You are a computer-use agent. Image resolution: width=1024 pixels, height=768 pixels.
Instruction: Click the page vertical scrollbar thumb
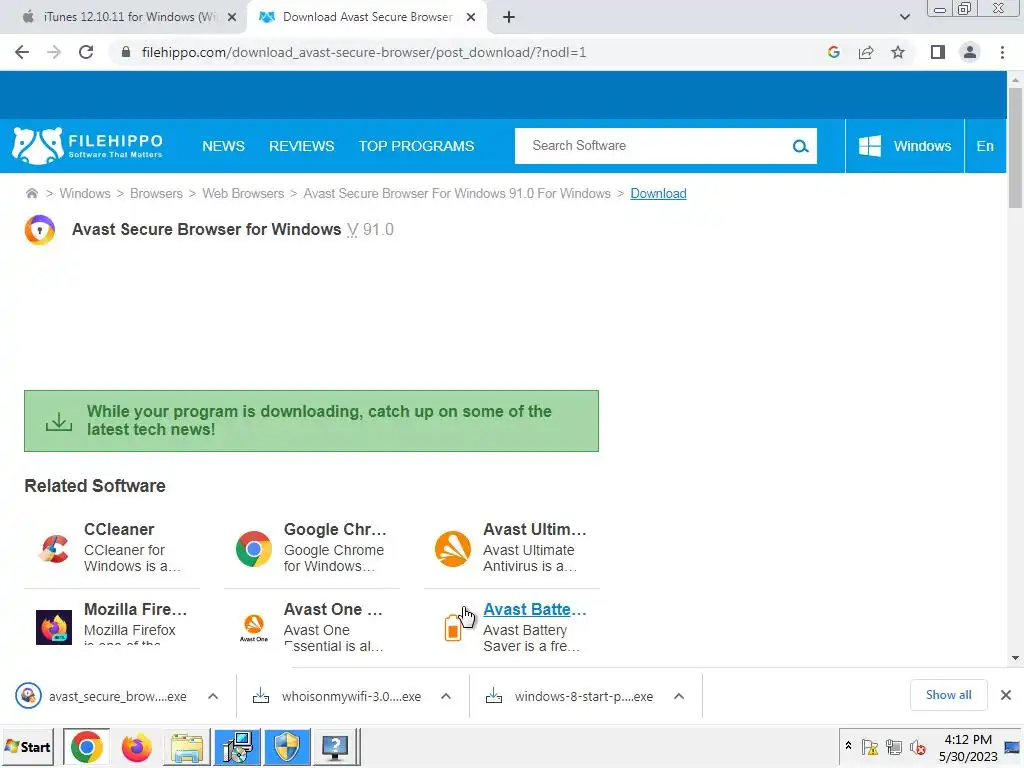click(x=1015, y=148)
